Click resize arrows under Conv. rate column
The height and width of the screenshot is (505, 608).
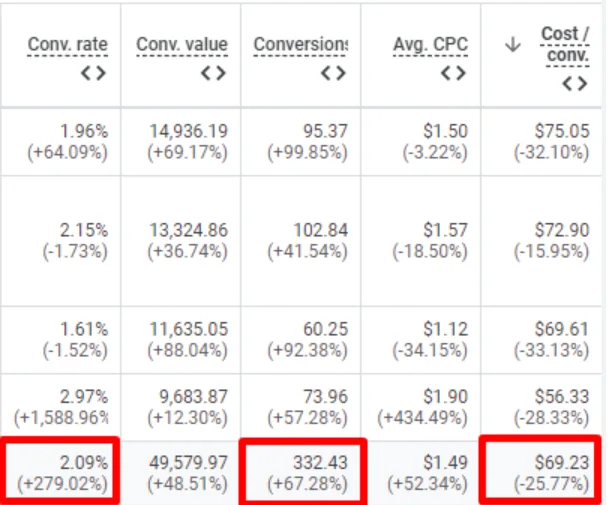tap(94, 72)
